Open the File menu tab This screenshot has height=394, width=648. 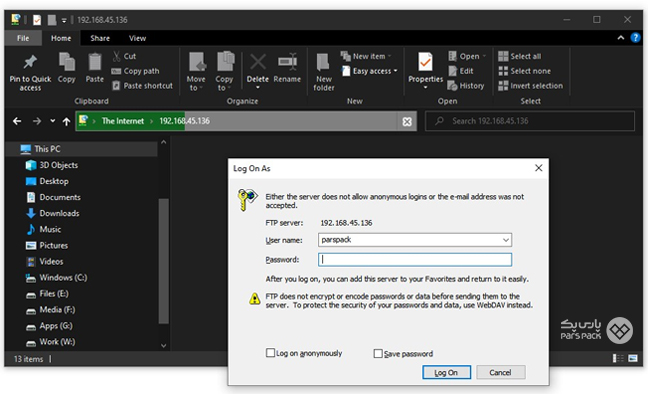[23, 38]
